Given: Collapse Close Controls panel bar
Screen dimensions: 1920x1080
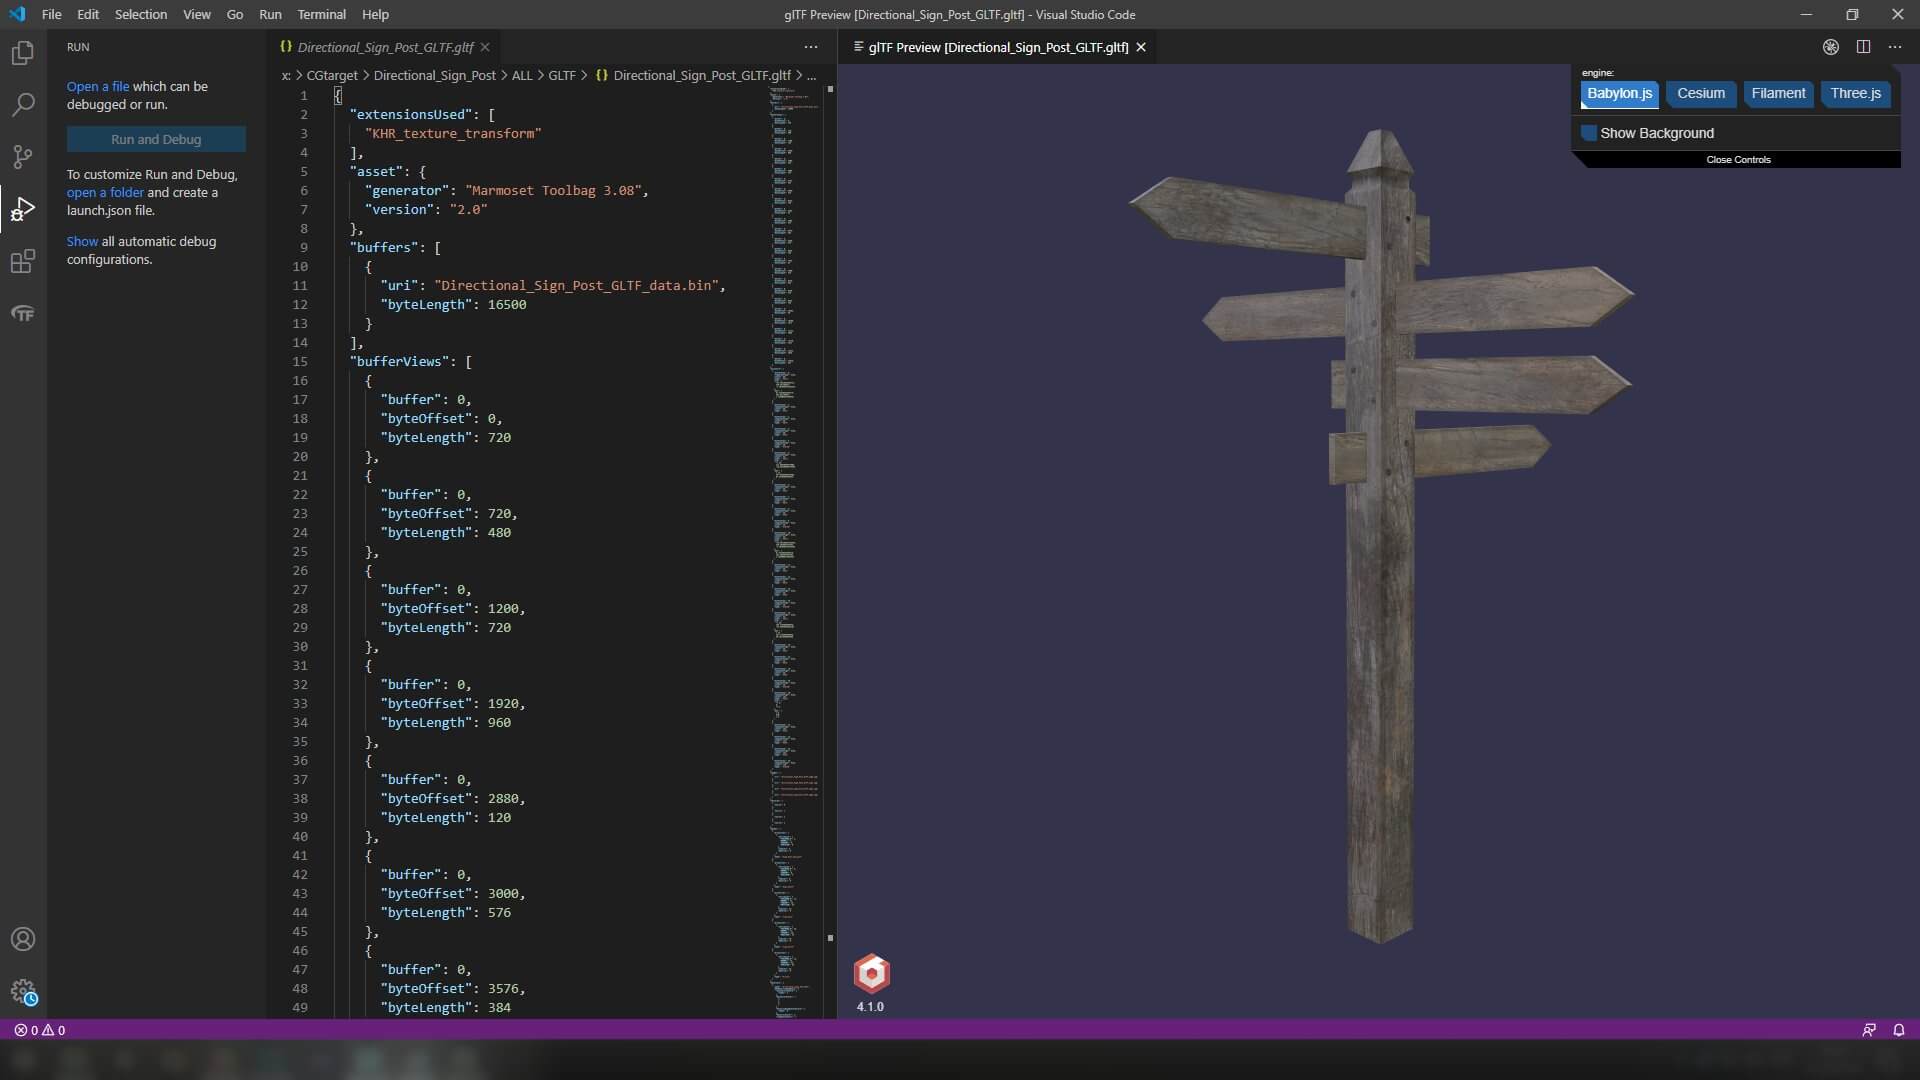Looking at the screenshot, I should click(1738, 160).
